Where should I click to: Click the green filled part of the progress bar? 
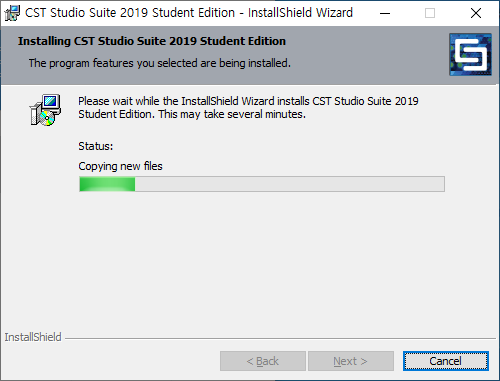pyautogui.click(x=107, y=184)
